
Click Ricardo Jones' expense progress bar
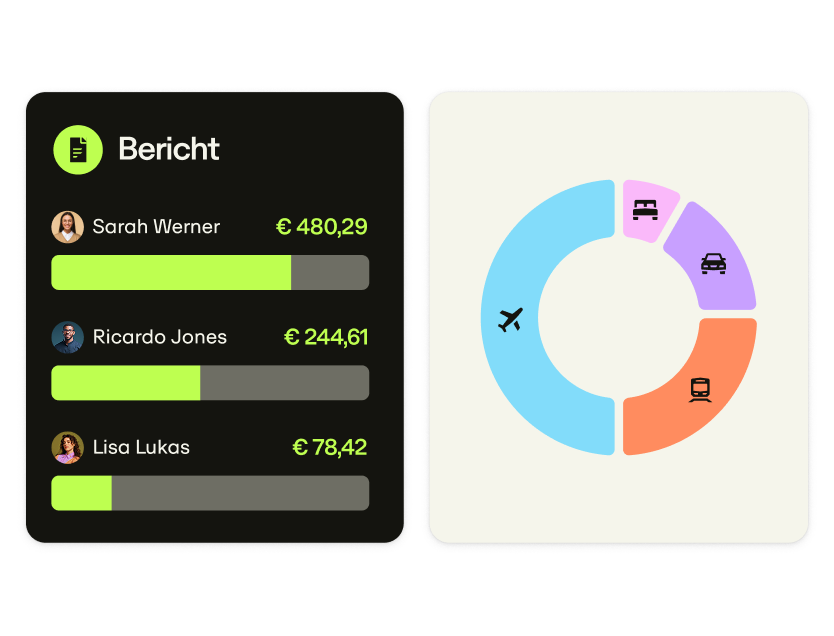[x=210, y=383]
